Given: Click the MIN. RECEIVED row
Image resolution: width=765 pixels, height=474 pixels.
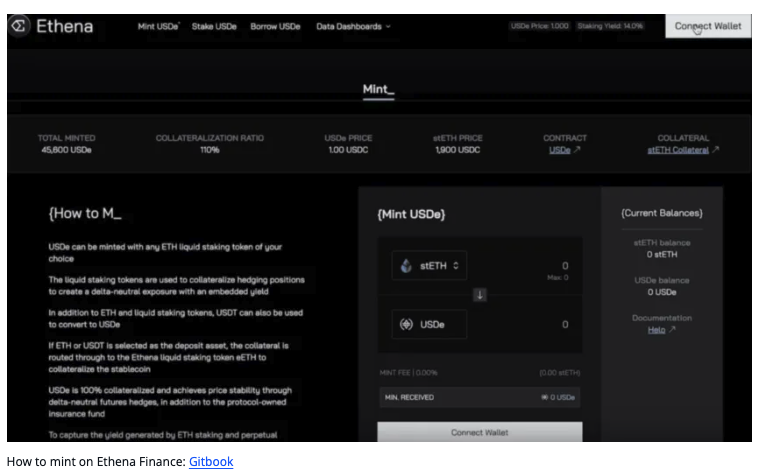Looking at the screenshot, I should (x=480, y=397).
